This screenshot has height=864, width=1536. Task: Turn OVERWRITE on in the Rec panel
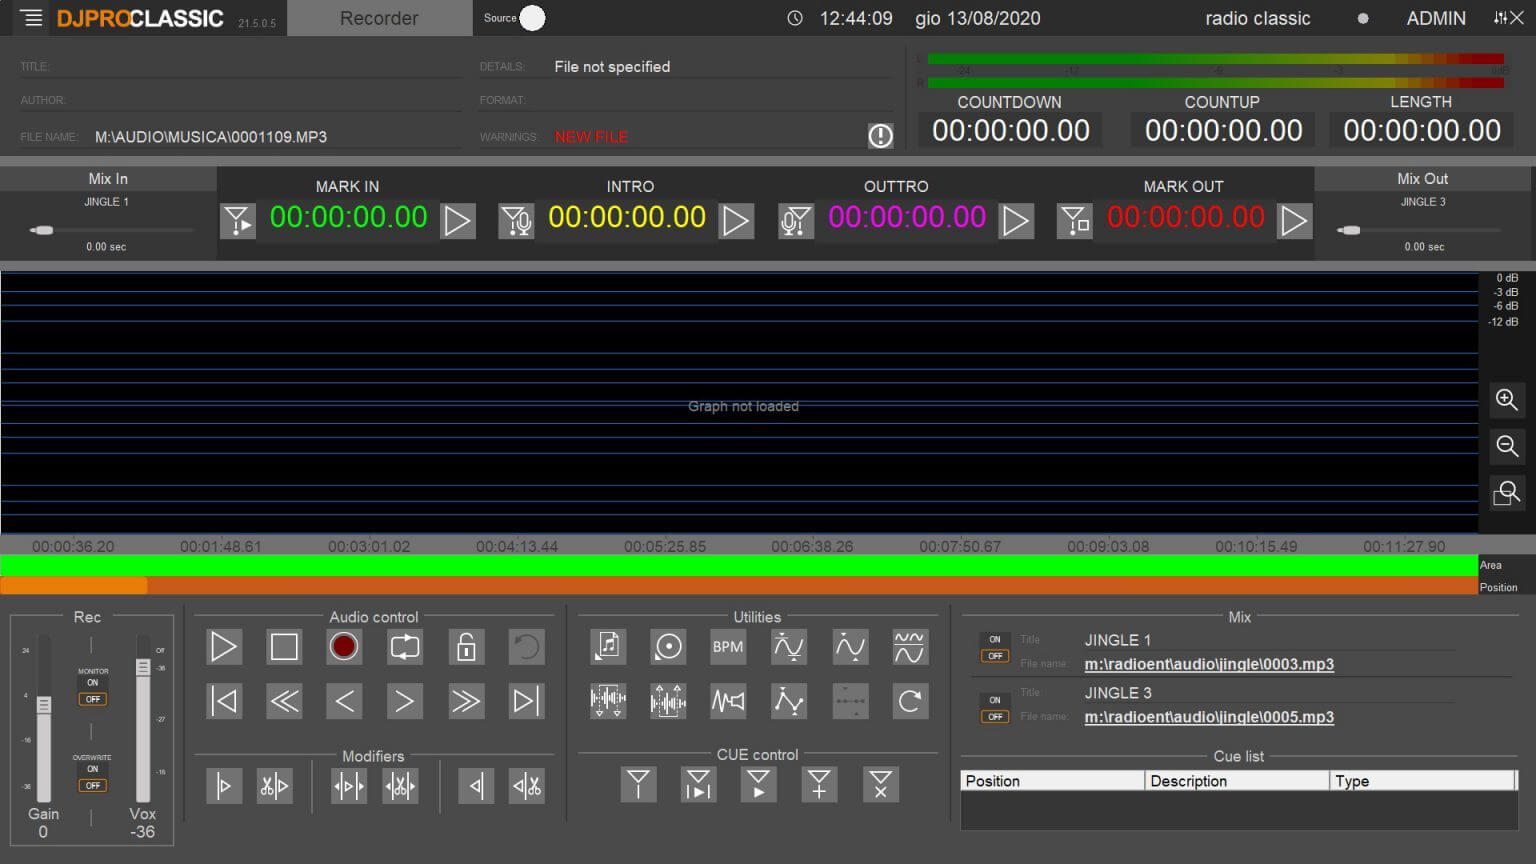click(92, 769)
